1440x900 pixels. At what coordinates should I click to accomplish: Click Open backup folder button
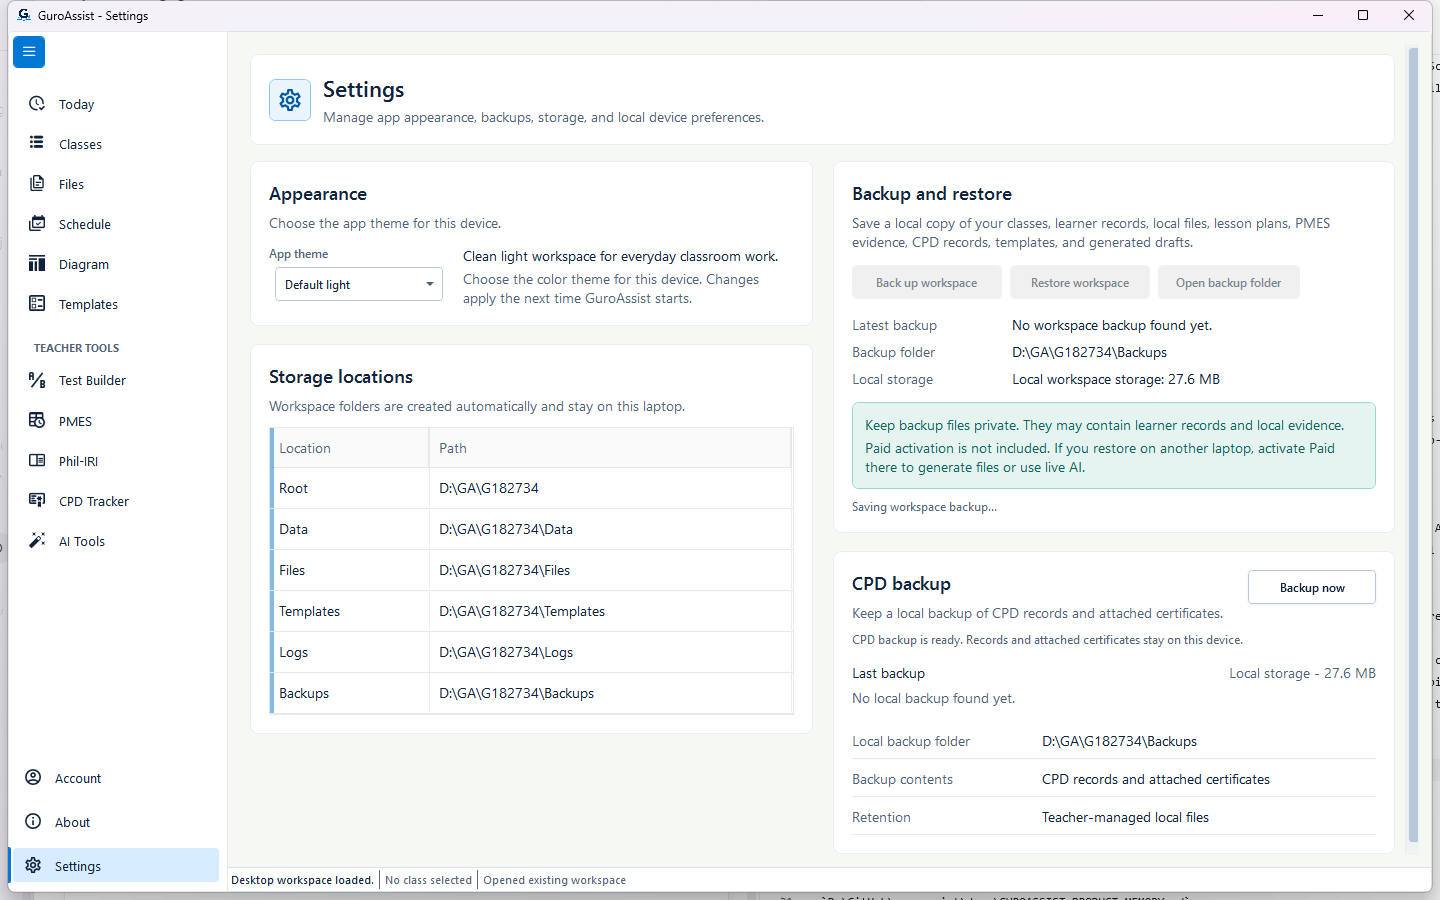[1229, 282]
